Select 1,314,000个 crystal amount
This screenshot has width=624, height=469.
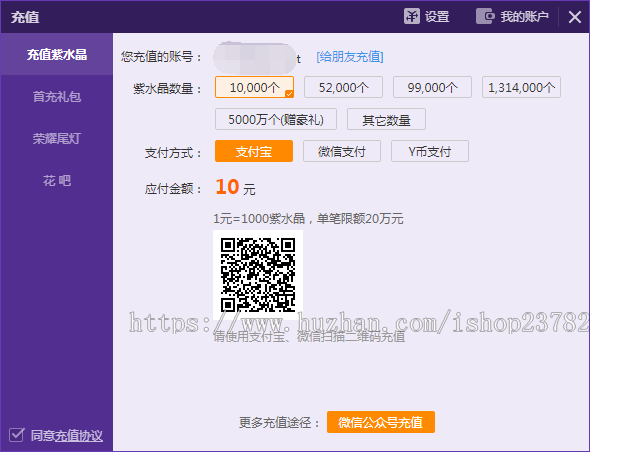[x=521, y=87]
